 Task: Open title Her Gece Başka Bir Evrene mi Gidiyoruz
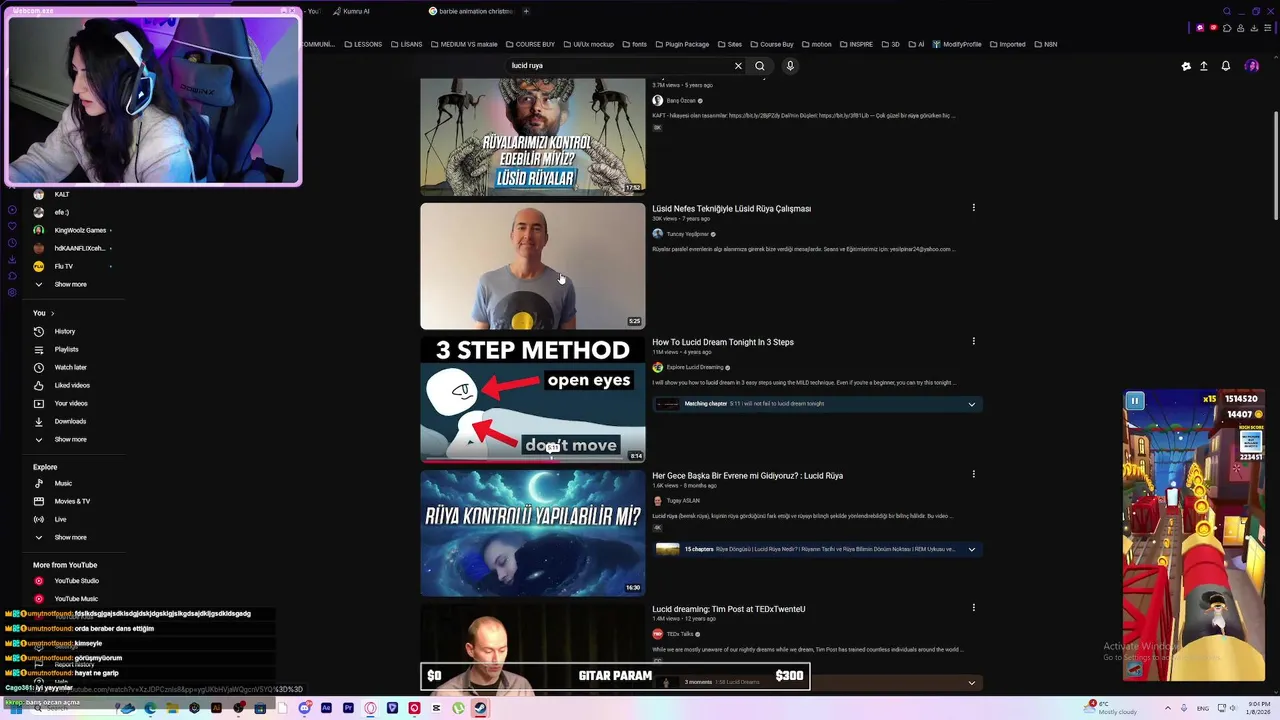748,476
